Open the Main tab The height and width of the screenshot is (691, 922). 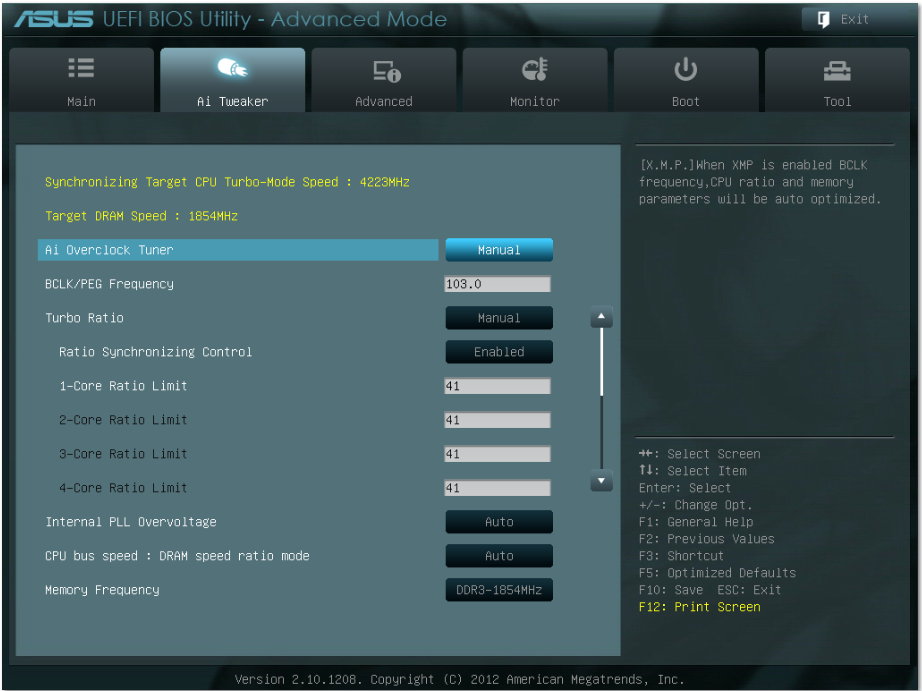point(82,80)
